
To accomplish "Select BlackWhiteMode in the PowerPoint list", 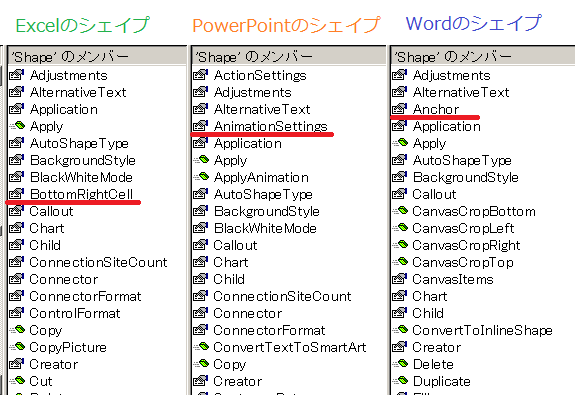I will pyautogui.click(x=265, y=228).
